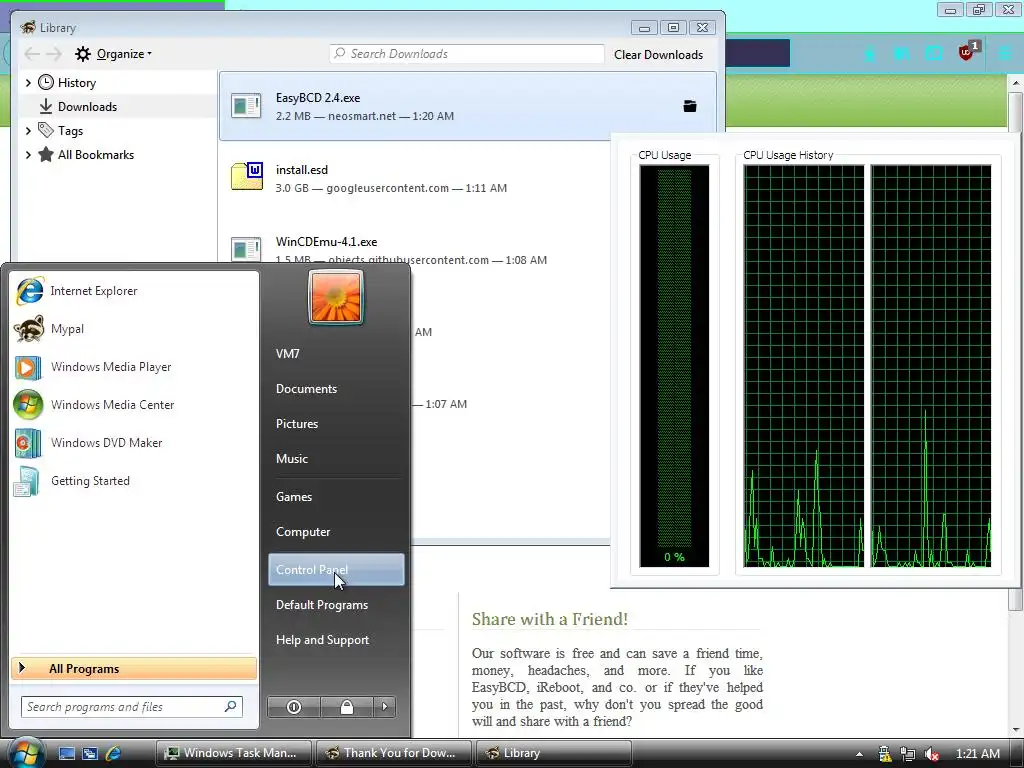
Task: Click the Library forward arrow
Action: click(54, 54)
